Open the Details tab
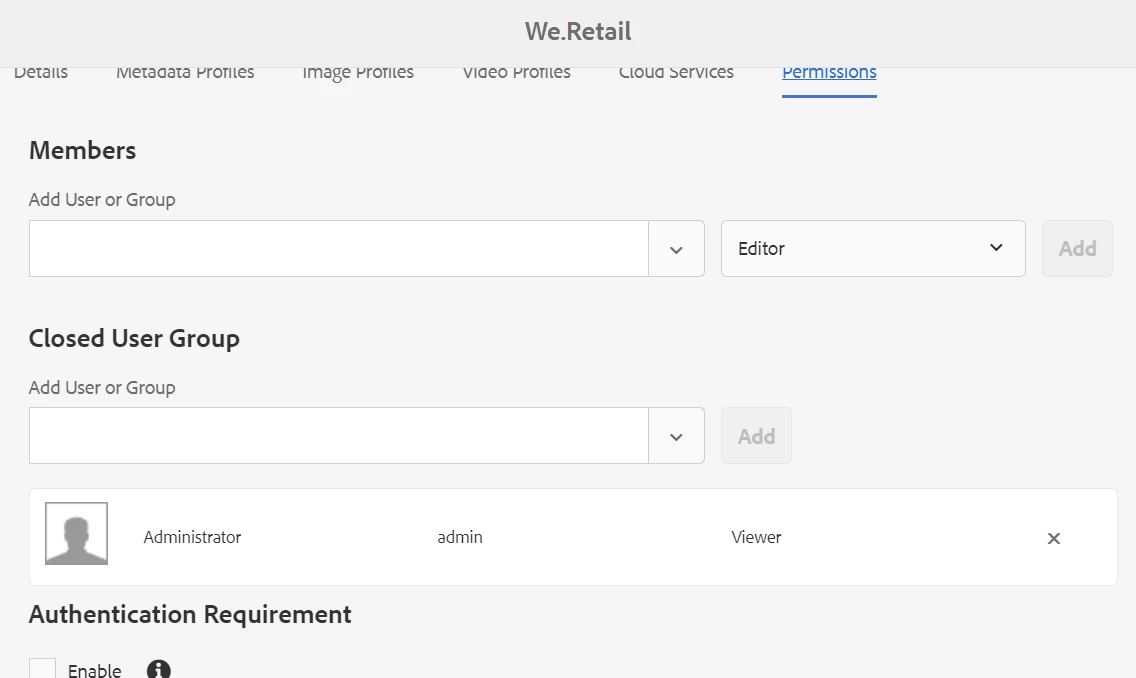This screenshot has height=678, width=1136. tap(41, 72)
